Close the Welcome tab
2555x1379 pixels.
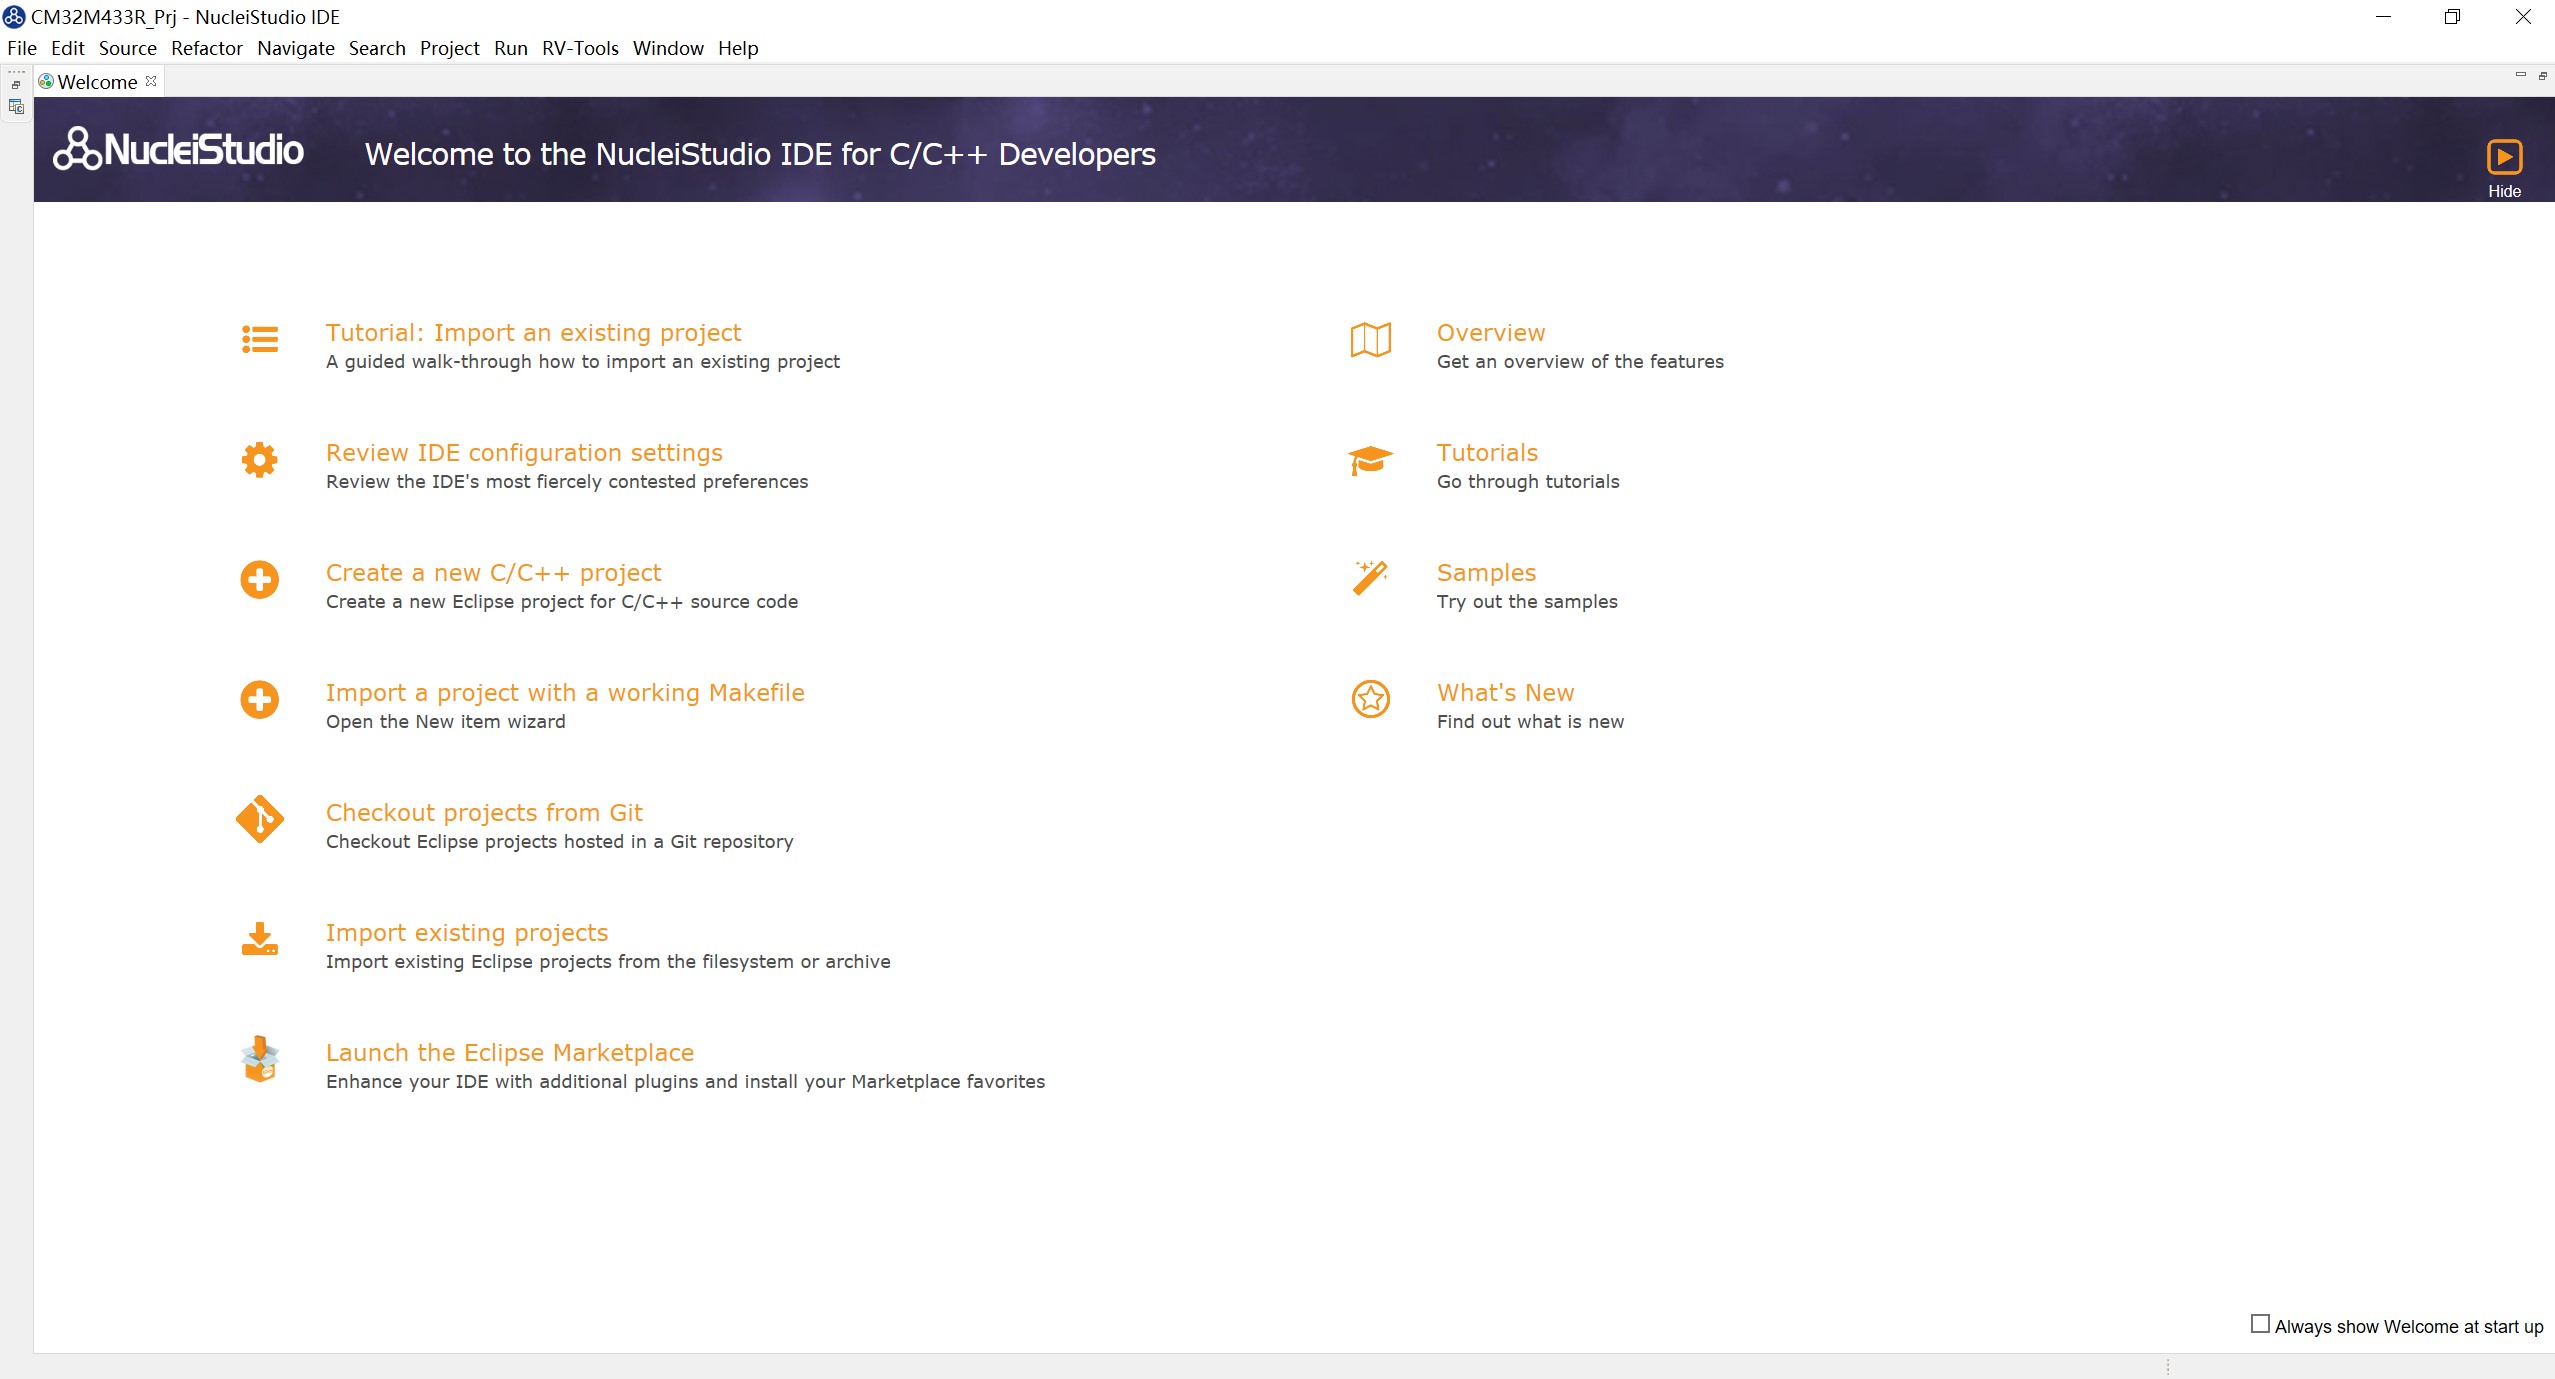151,81
